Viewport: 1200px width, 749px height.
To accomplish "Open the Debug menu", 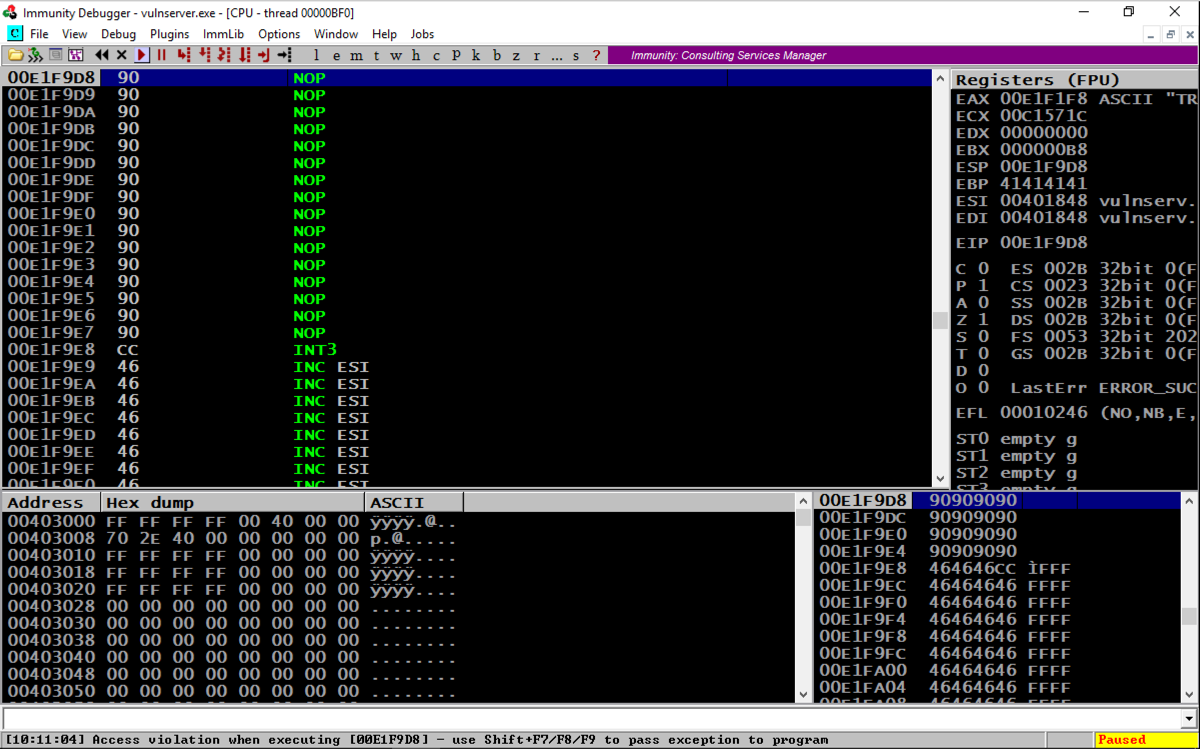I will coord(118,34).
